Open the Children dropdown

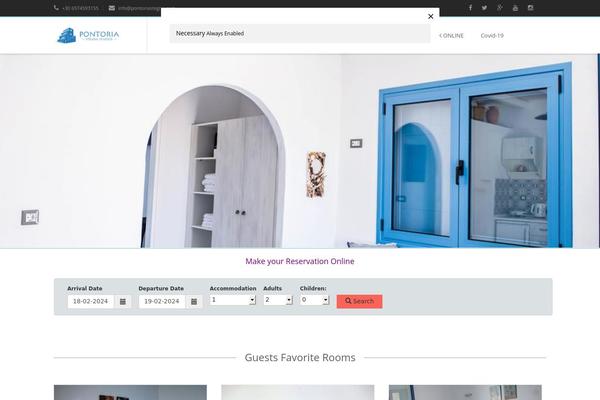pos(315,300)
